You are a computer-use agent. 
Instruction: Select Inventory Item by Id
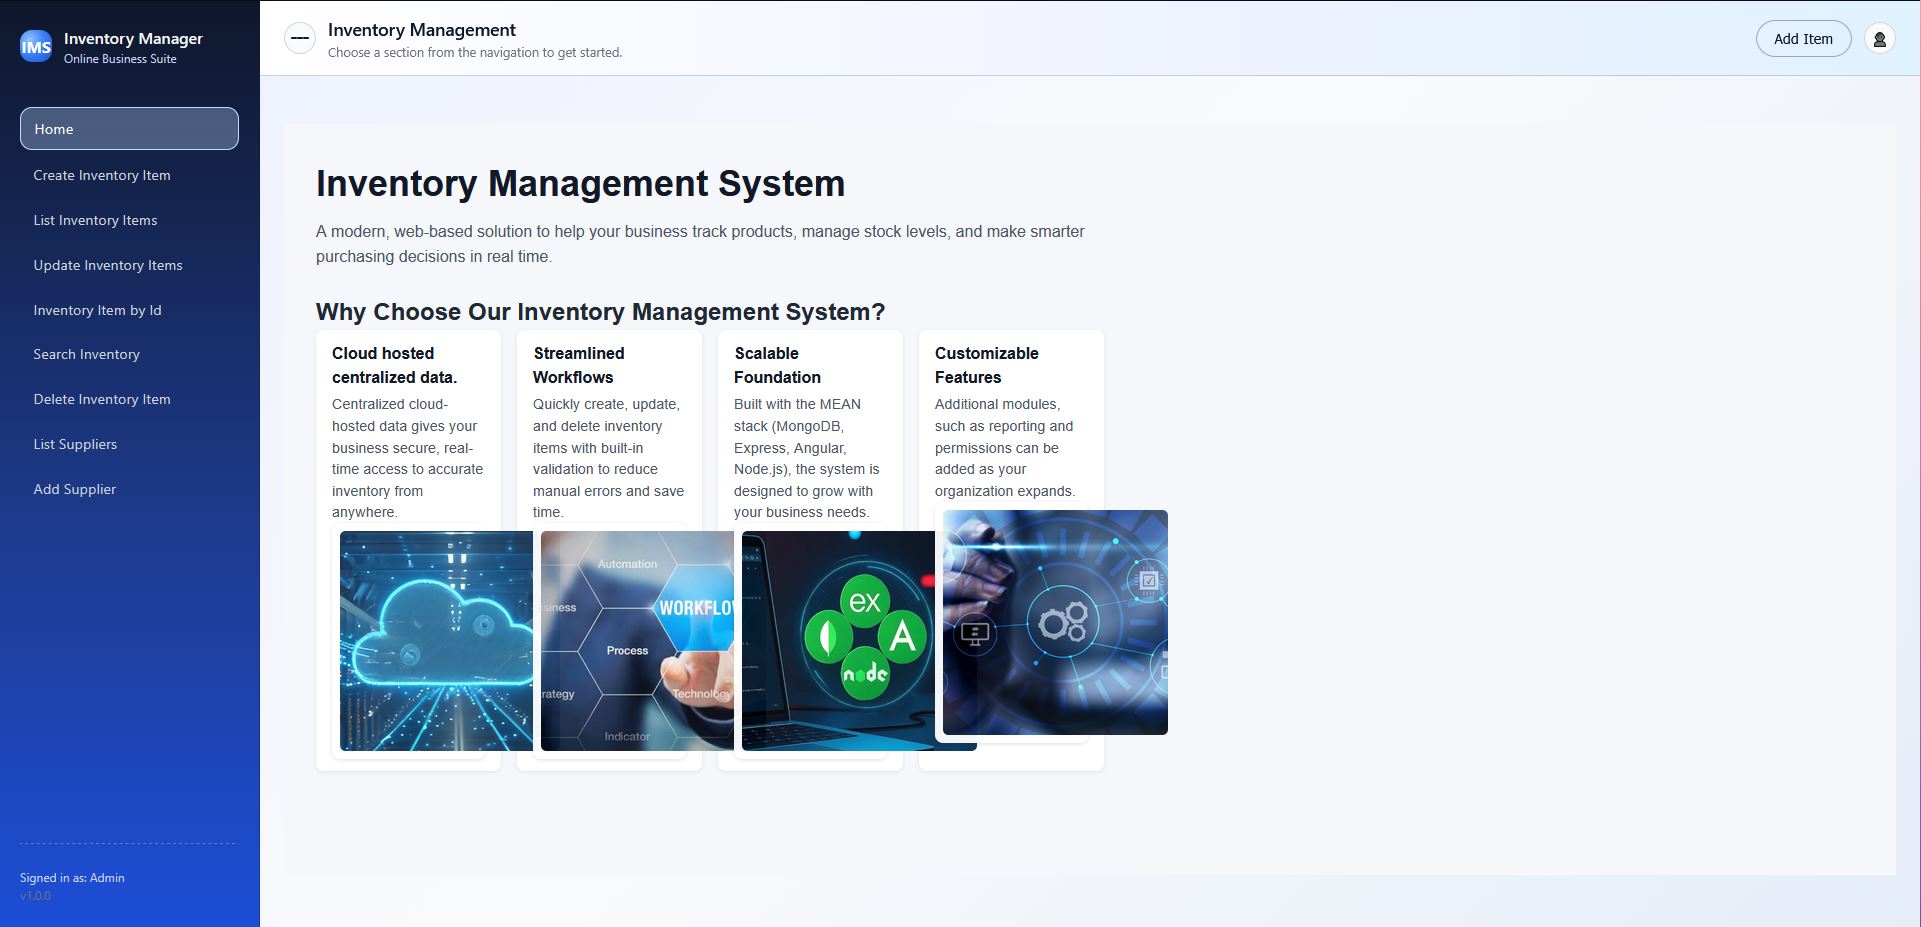98,310
